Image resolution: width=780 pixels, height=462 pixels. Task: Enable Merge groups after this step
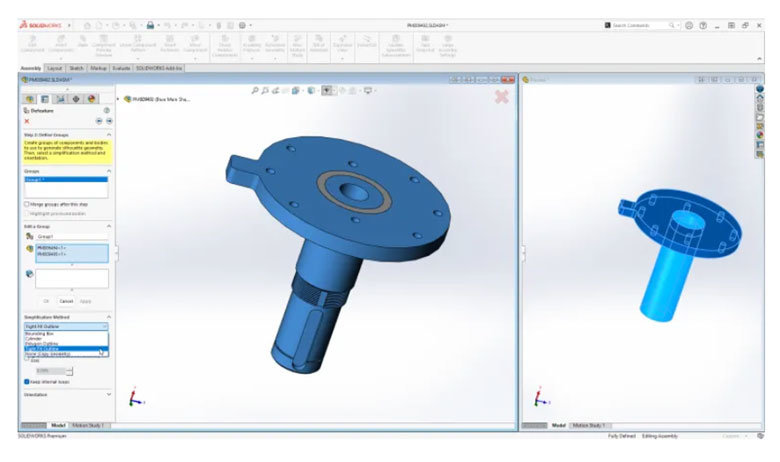(27, 204)
